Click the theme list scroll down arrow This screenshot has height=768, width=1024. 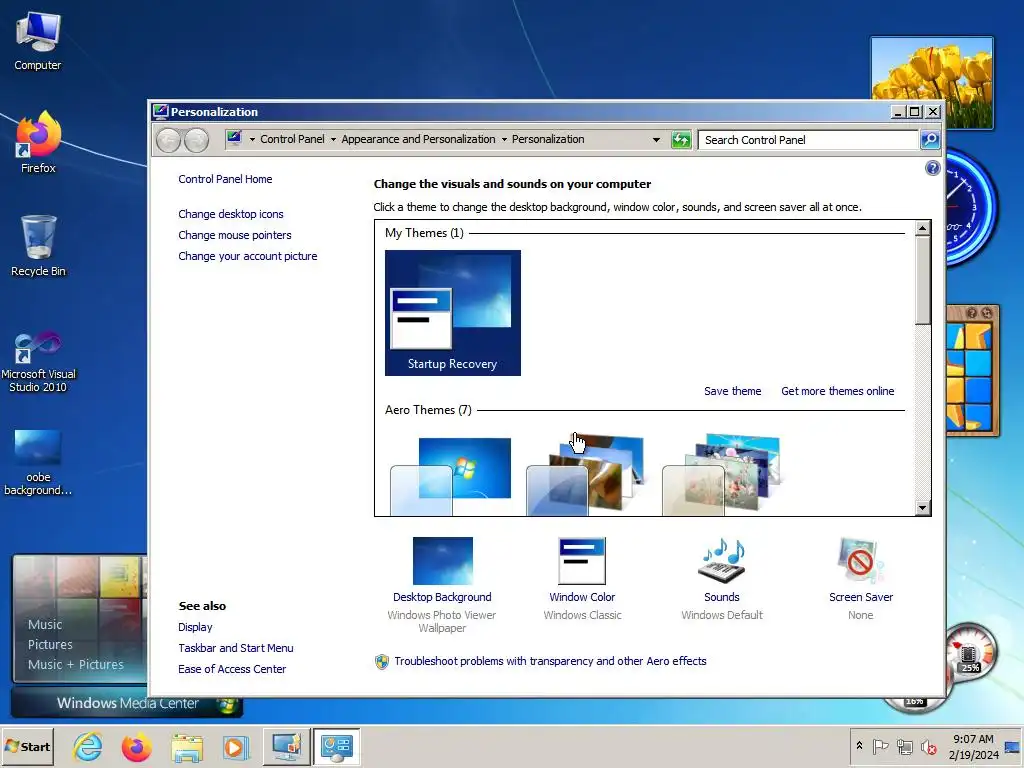(922, 507)
